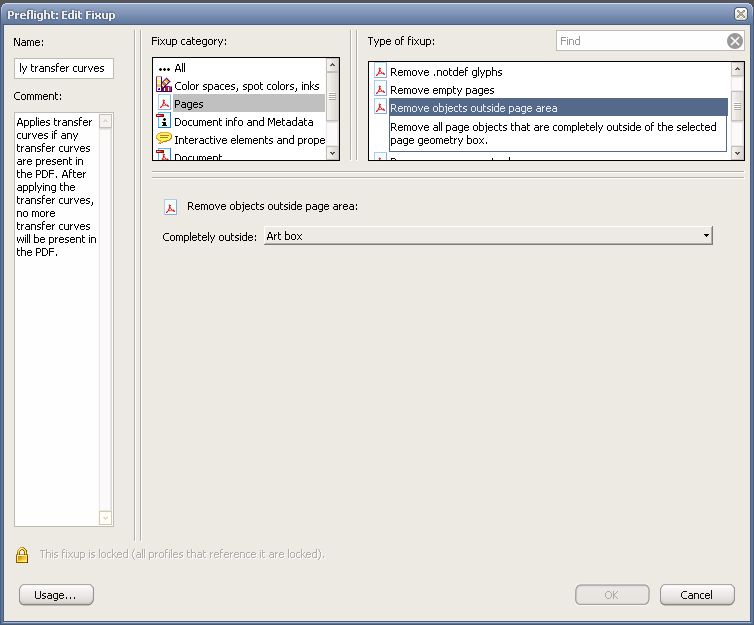Click the Name input field

64,68
